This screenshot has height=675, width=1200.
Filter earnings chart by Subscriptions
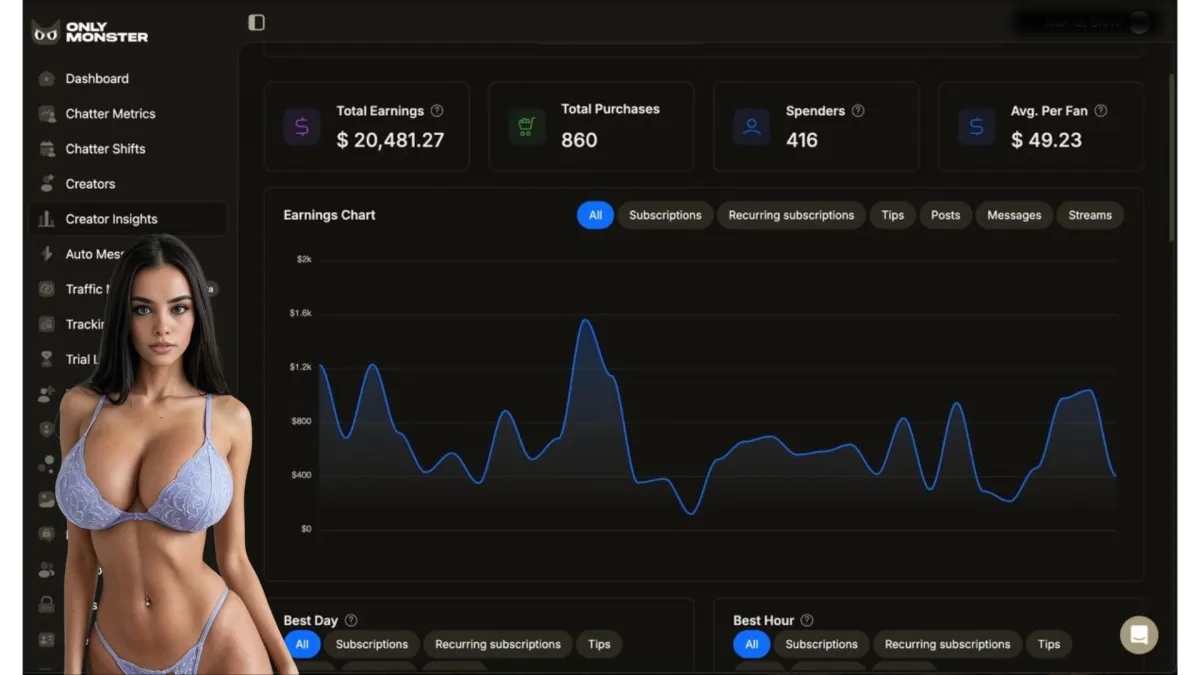pyautogui.click(x=665, y=215)
